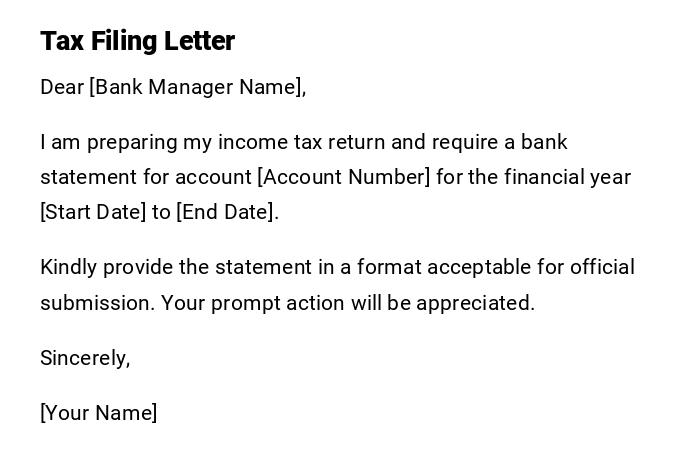Click the [Bank Manager Name] placeholder
Viewport: 700px width, 475px height.
click(x=197, y=87)
